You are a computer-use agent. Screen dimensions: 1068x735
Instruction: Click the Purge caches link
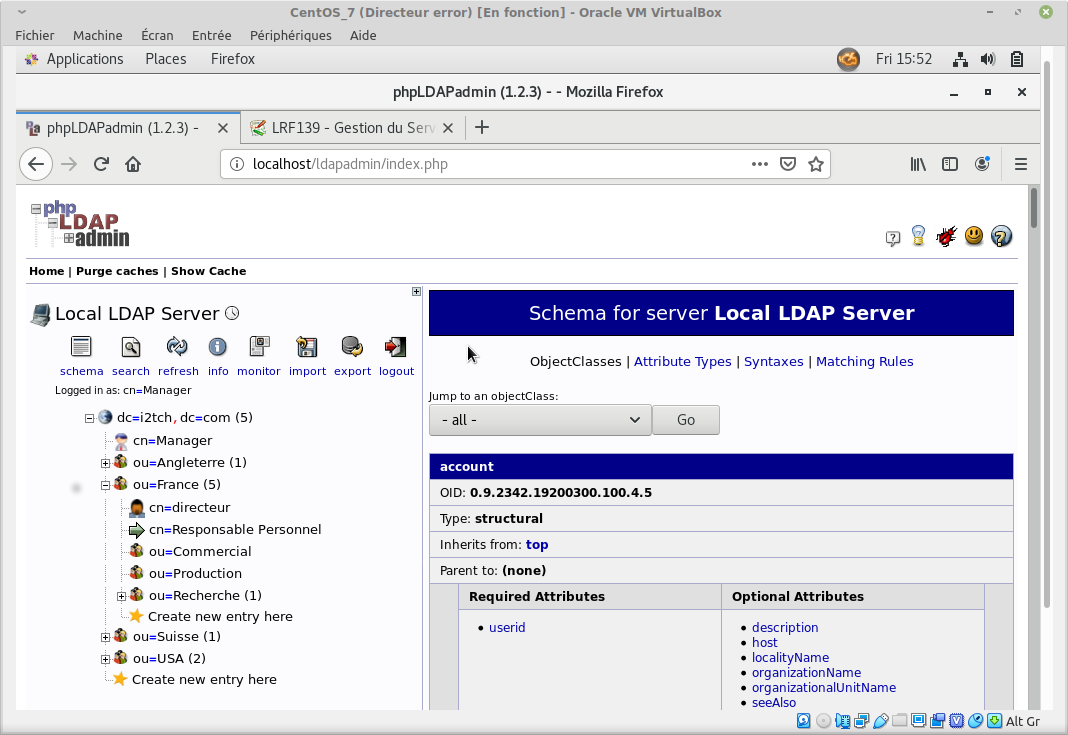pos(117,271)
